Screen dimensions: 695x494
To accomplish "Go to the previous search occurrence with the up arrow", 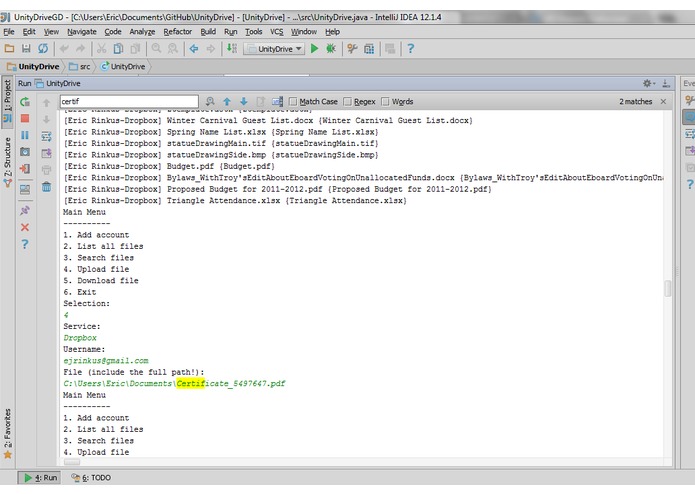I will tap(227, 101).
